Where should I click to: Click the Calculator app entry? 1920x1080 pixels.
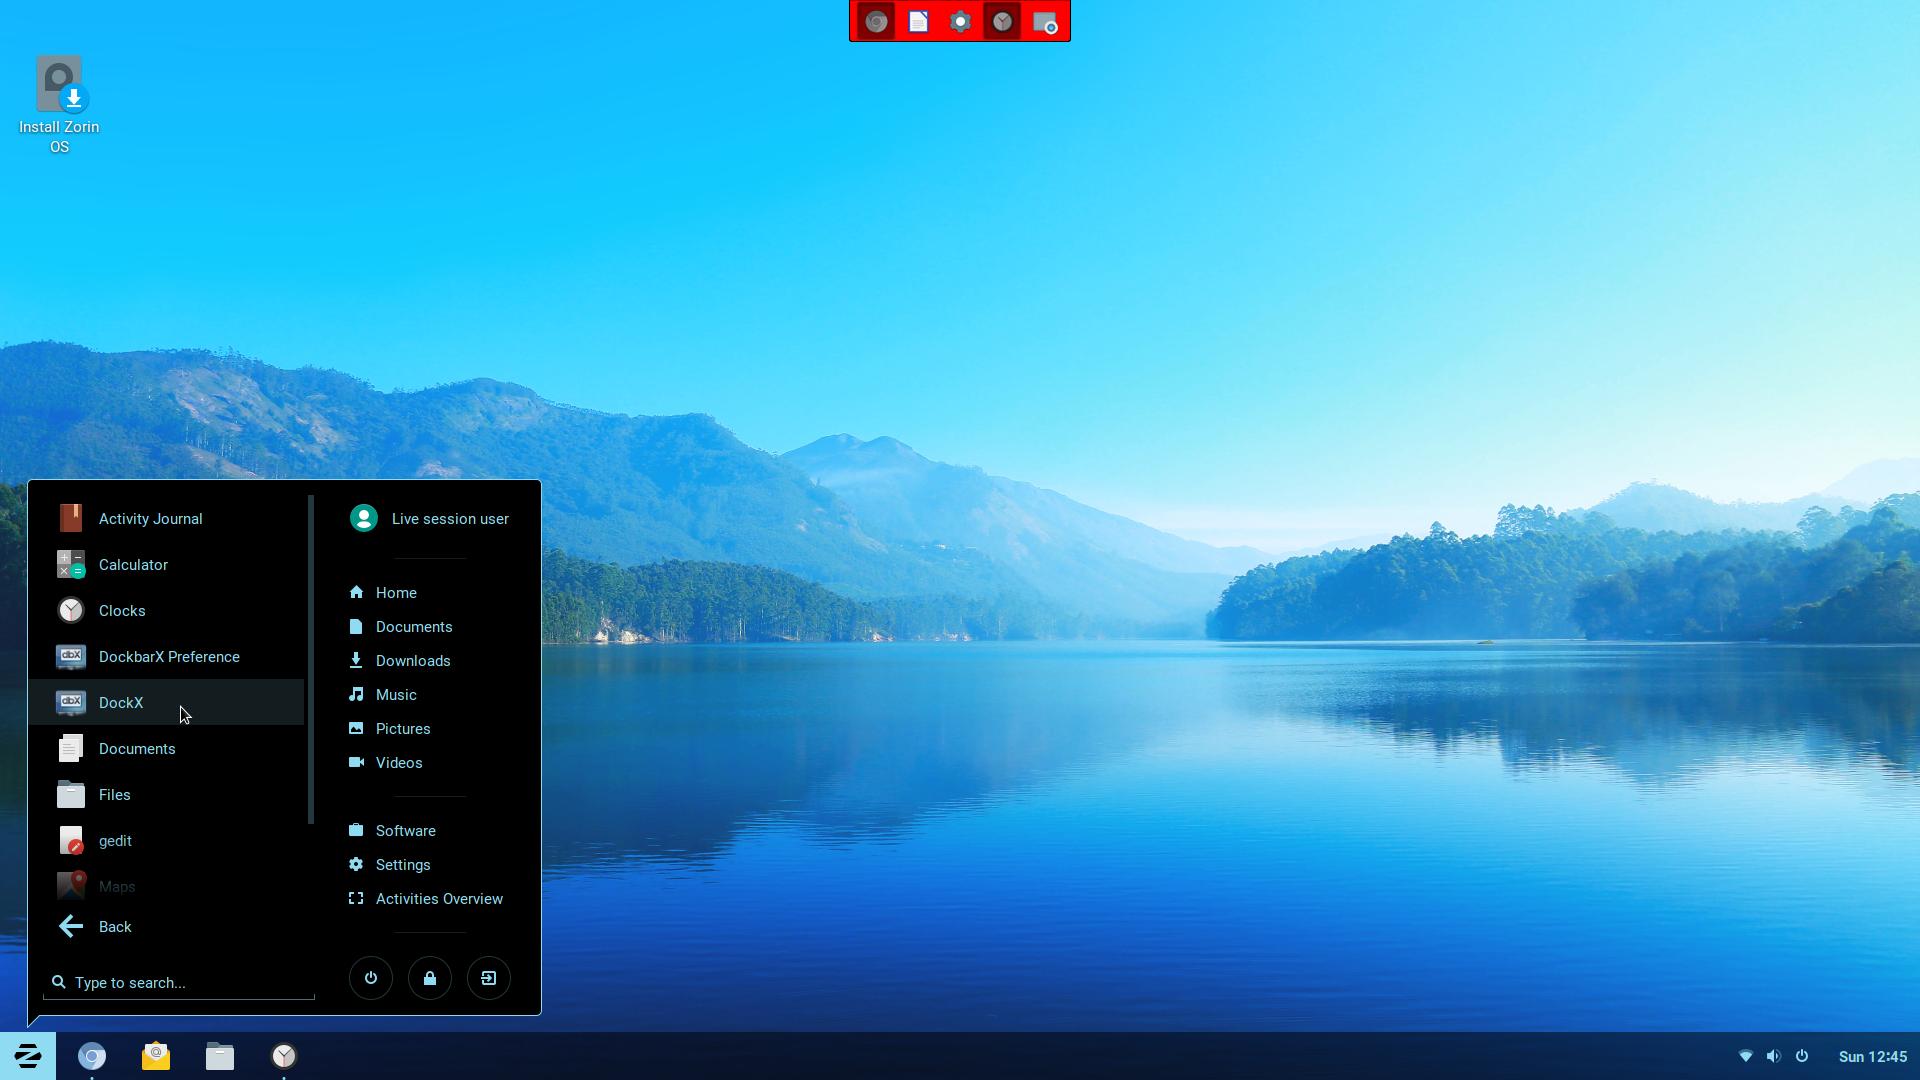pyautogui.click(x=132, y=565)
